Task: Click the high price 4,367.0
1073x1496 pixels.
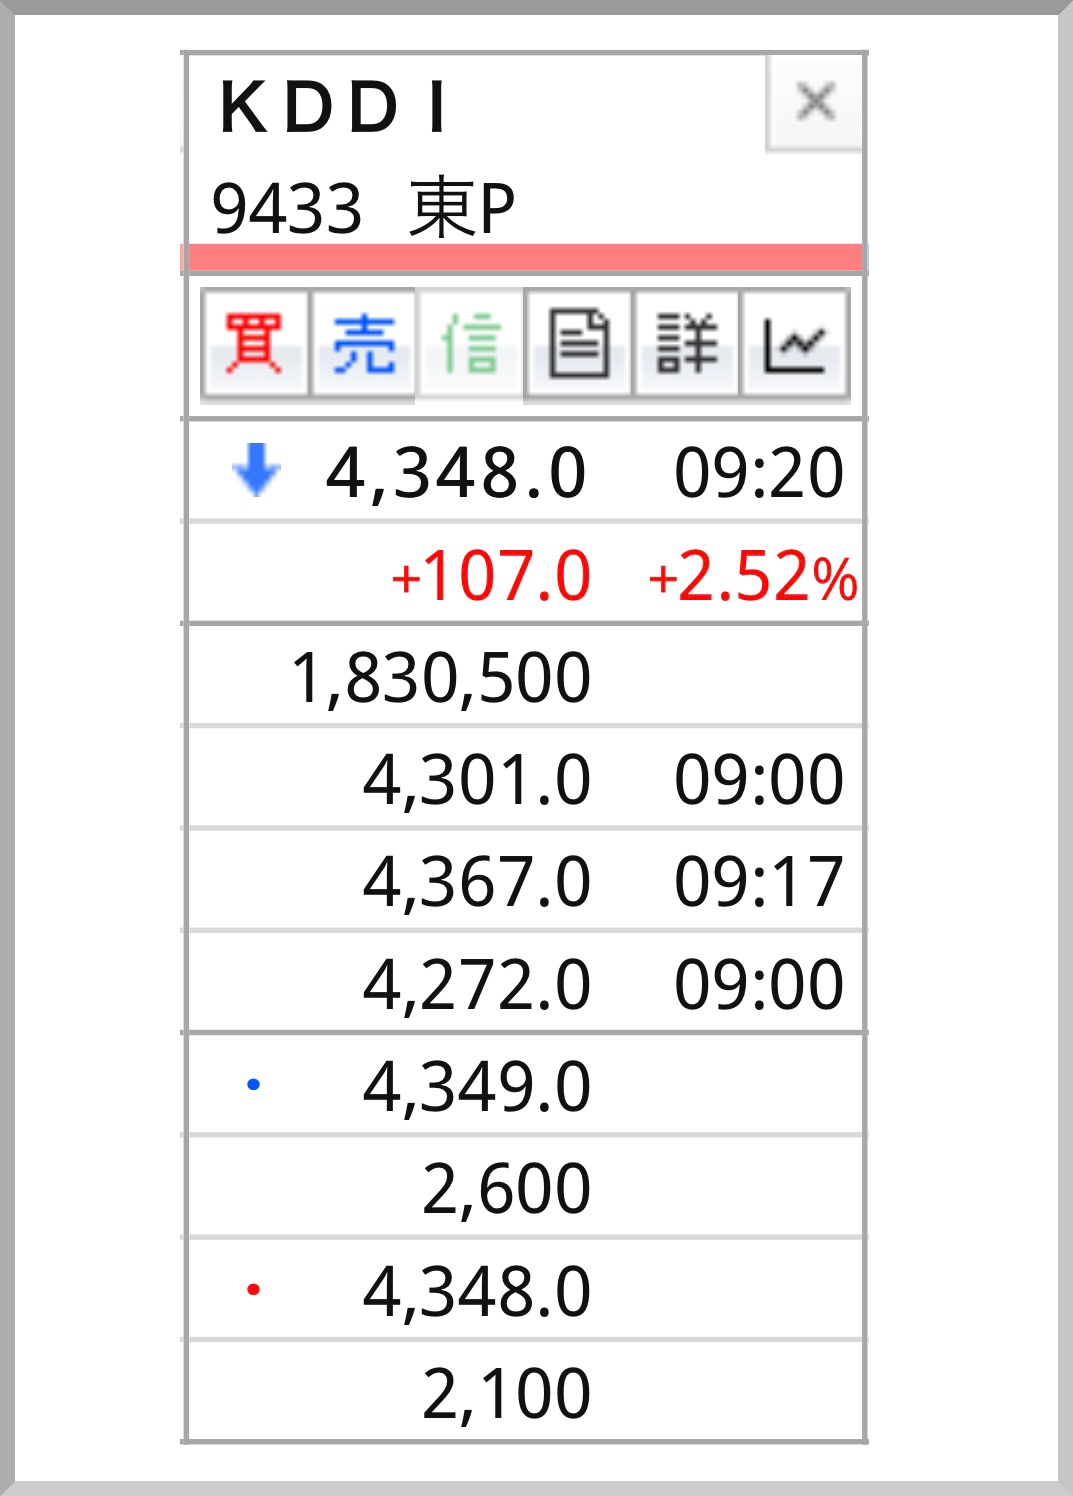Action: click(x=477, y=882)
